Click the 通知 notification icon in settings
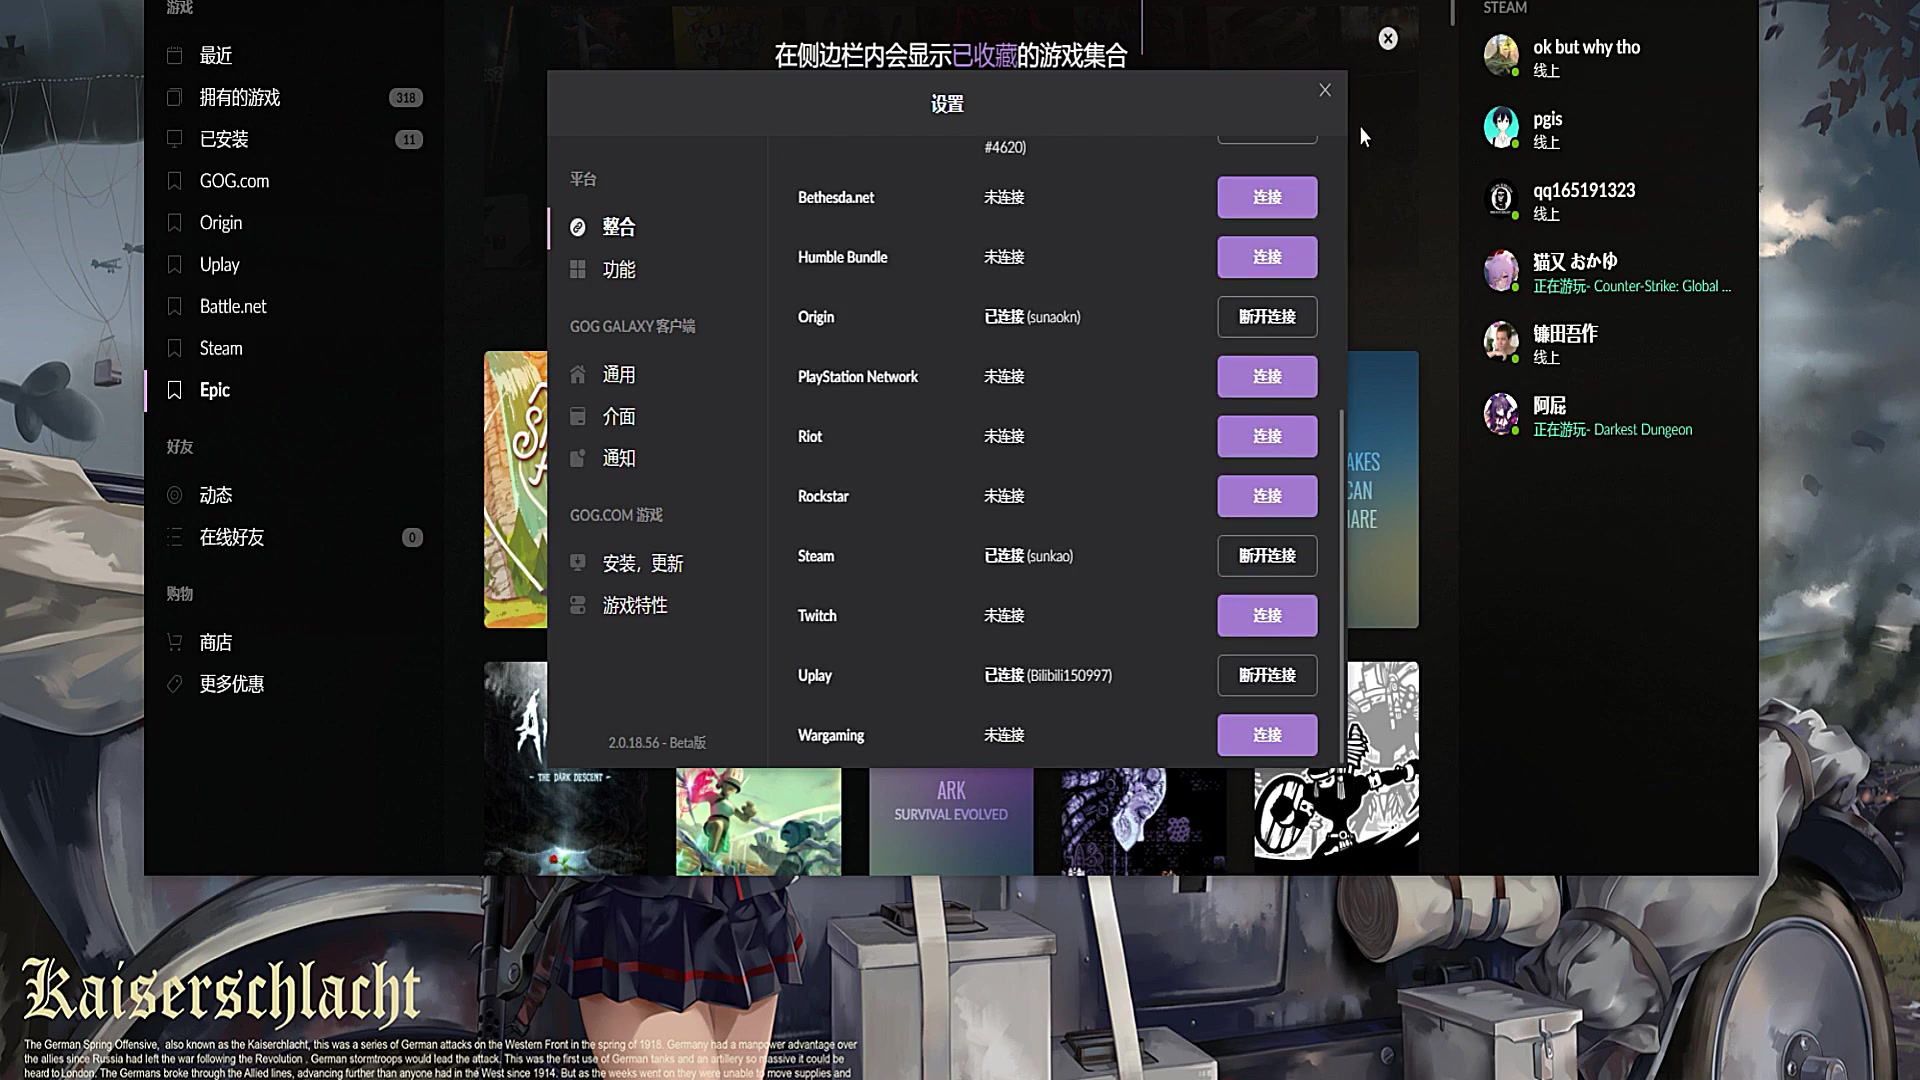Image resolution: width=1920 pixels, height=1080 pixels. tap(578, 458)
